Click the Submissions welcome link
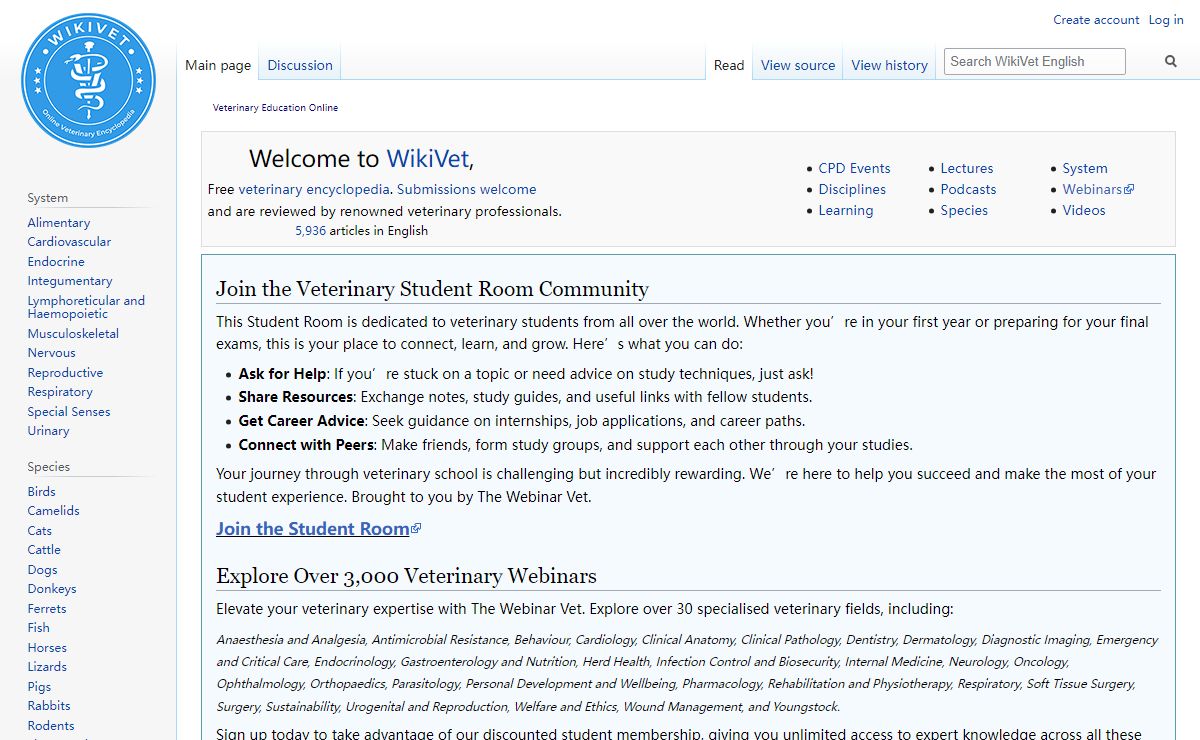Viewport: 1200px width, 740px height. click(466, 189)
